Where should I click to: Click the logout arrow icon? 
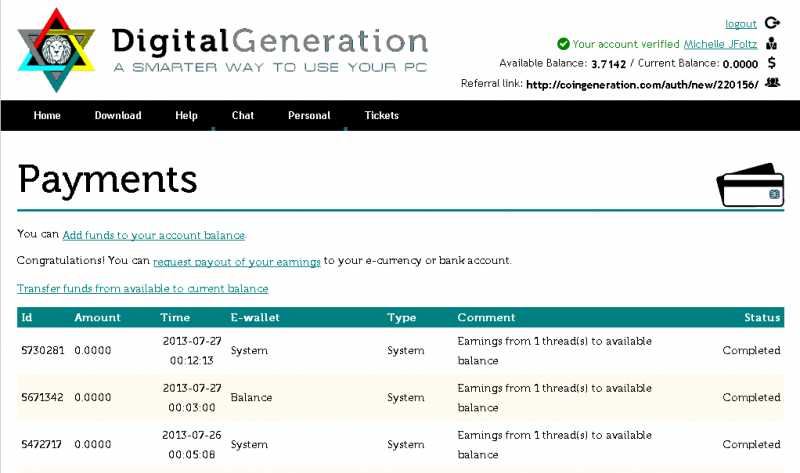[772, 23]
